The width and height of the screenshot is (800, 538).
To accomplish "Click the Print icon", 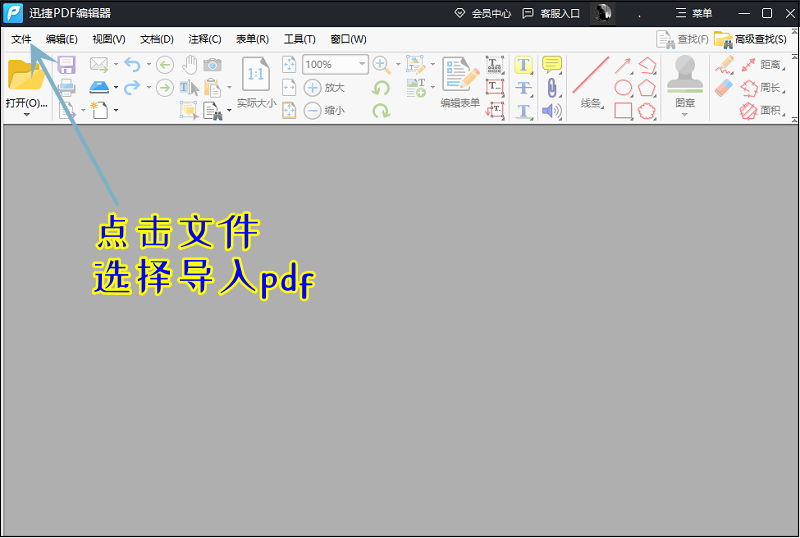I will [66, 87].
